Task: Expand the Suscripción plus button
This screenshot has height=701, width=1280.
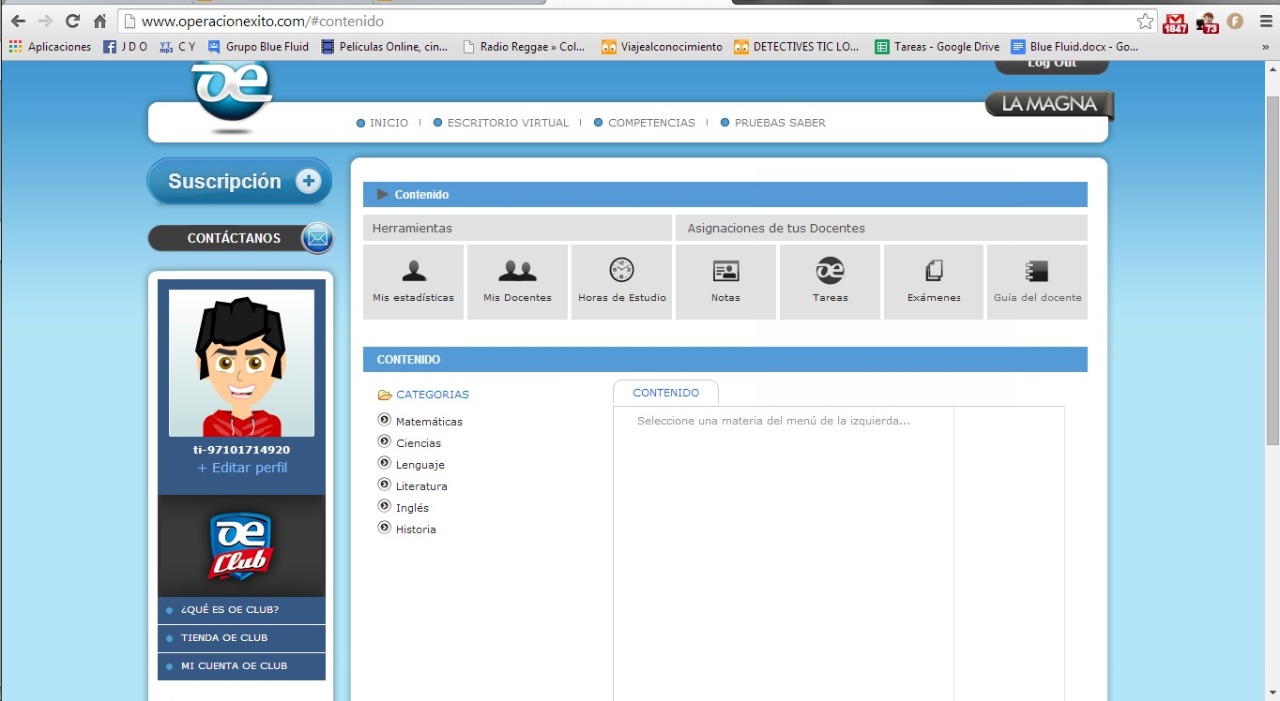Action: [x=308, y=181]
